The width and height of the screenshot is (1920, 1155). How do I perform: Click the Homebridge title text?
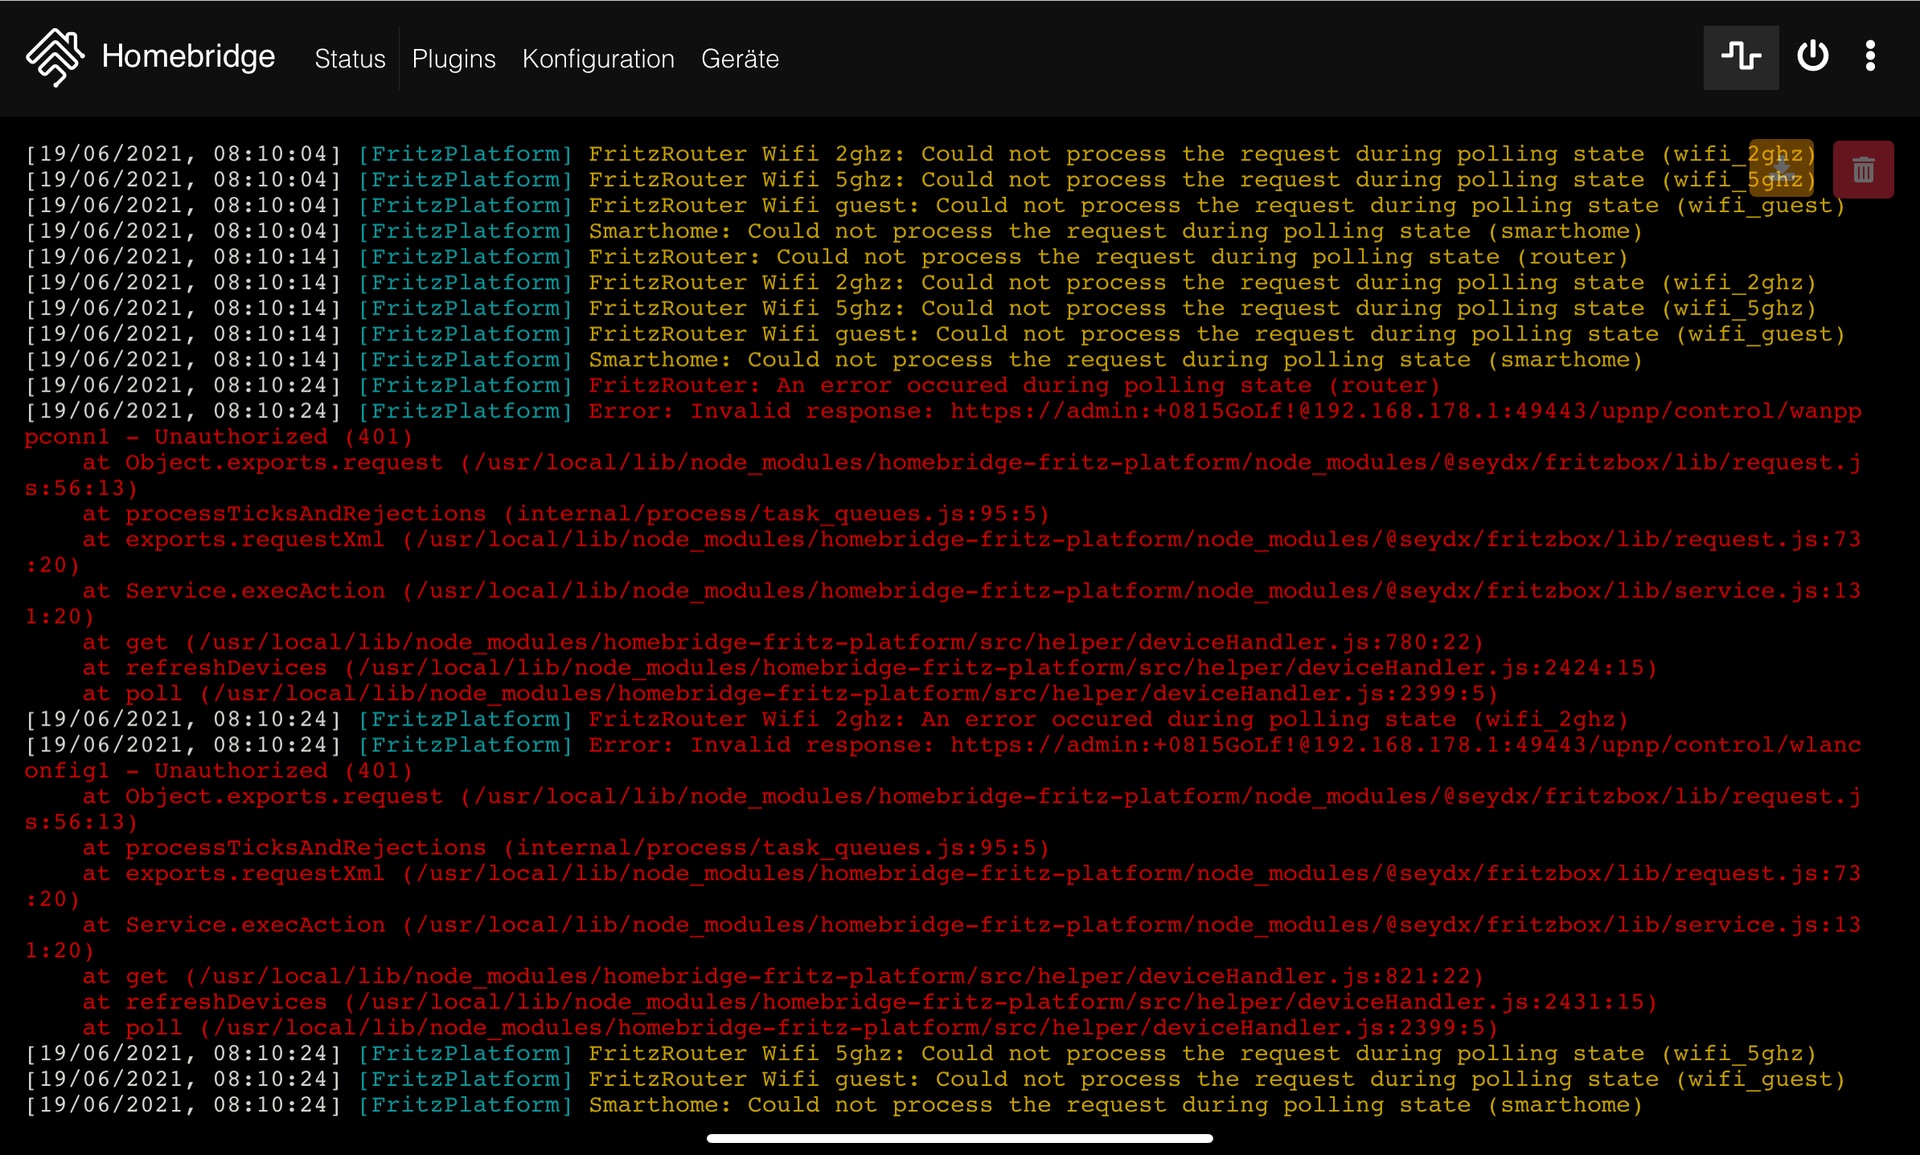point(188,57)
